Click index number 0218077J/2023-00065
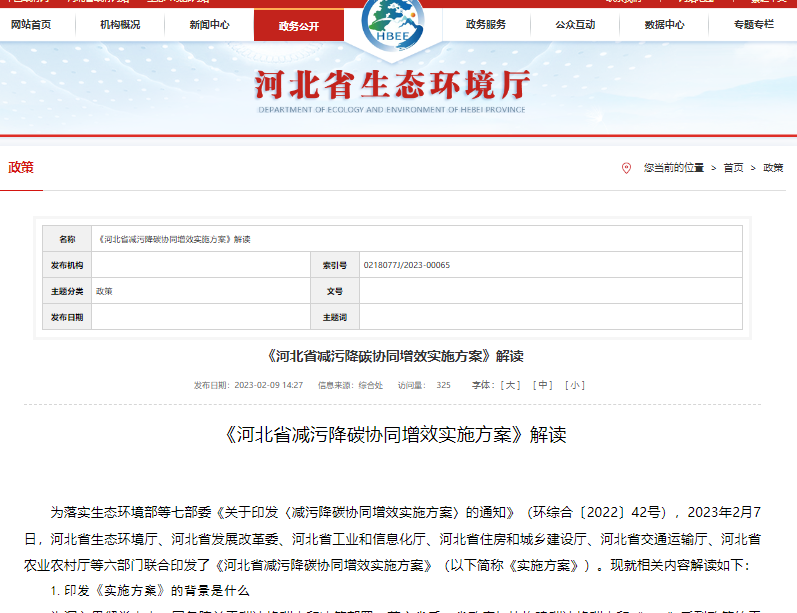797x613 pixels. [x=407, y=265]
